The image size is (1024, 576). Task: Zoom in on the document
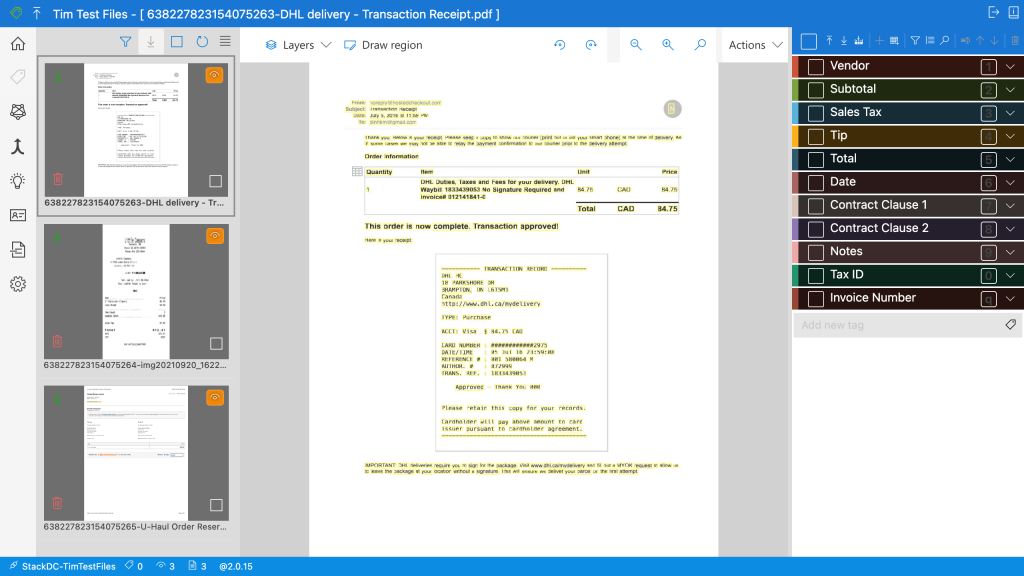(667, 44)
